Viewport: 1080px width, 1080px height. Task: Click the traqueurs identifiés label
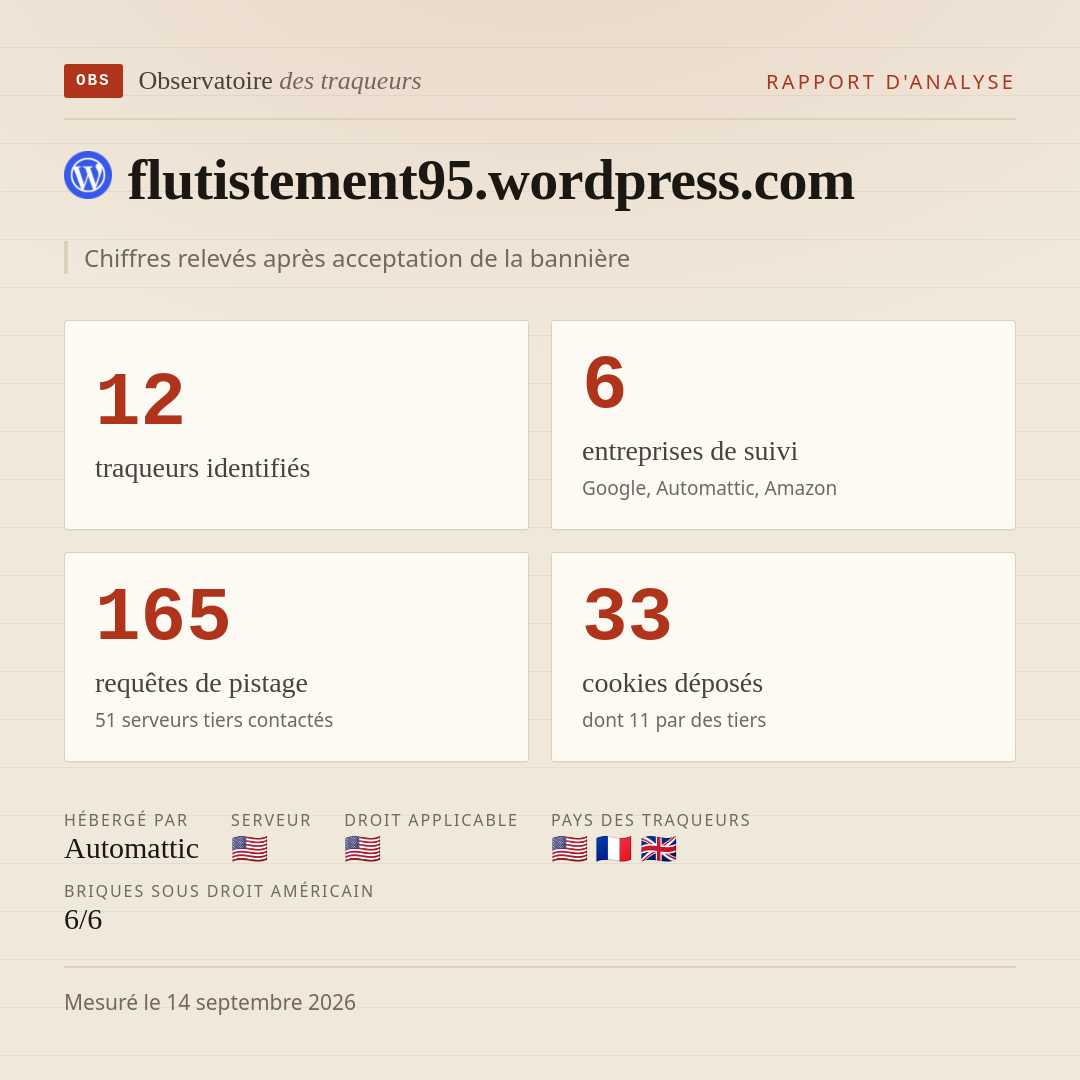[x=202, y=468]
